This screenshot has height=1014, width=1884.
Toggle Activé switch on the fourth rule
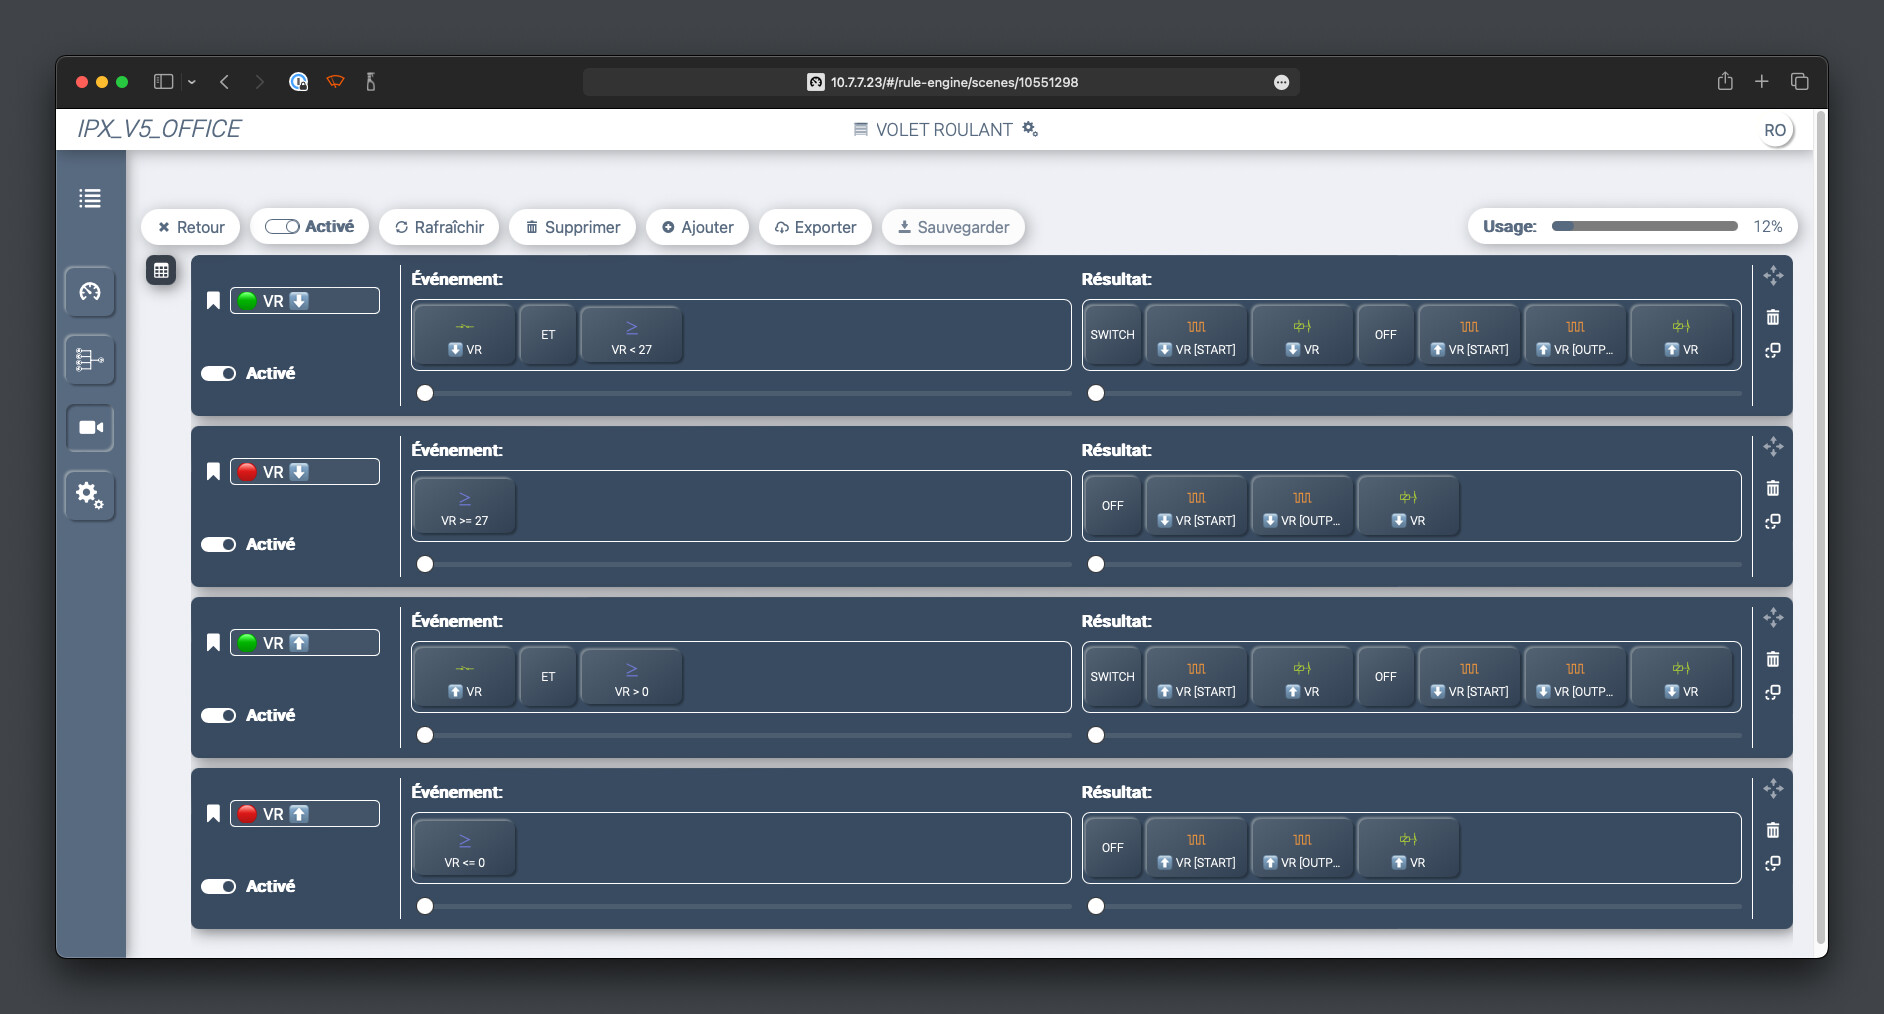[219, 886]
